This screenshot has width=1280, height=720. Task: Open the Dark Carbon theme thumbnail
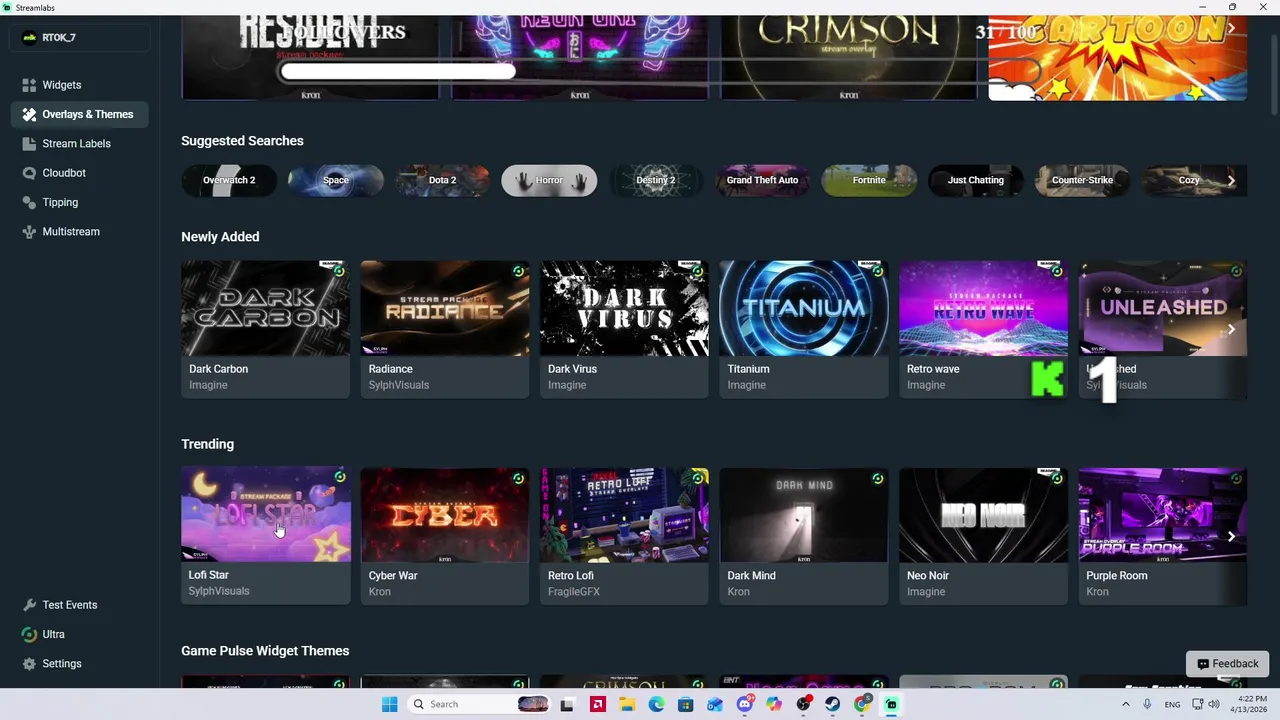click(265, 309)
